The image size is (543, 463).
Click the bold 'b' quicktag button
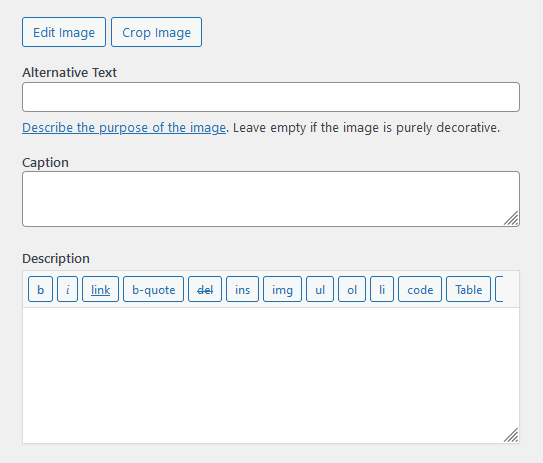(x=41, y=289)
